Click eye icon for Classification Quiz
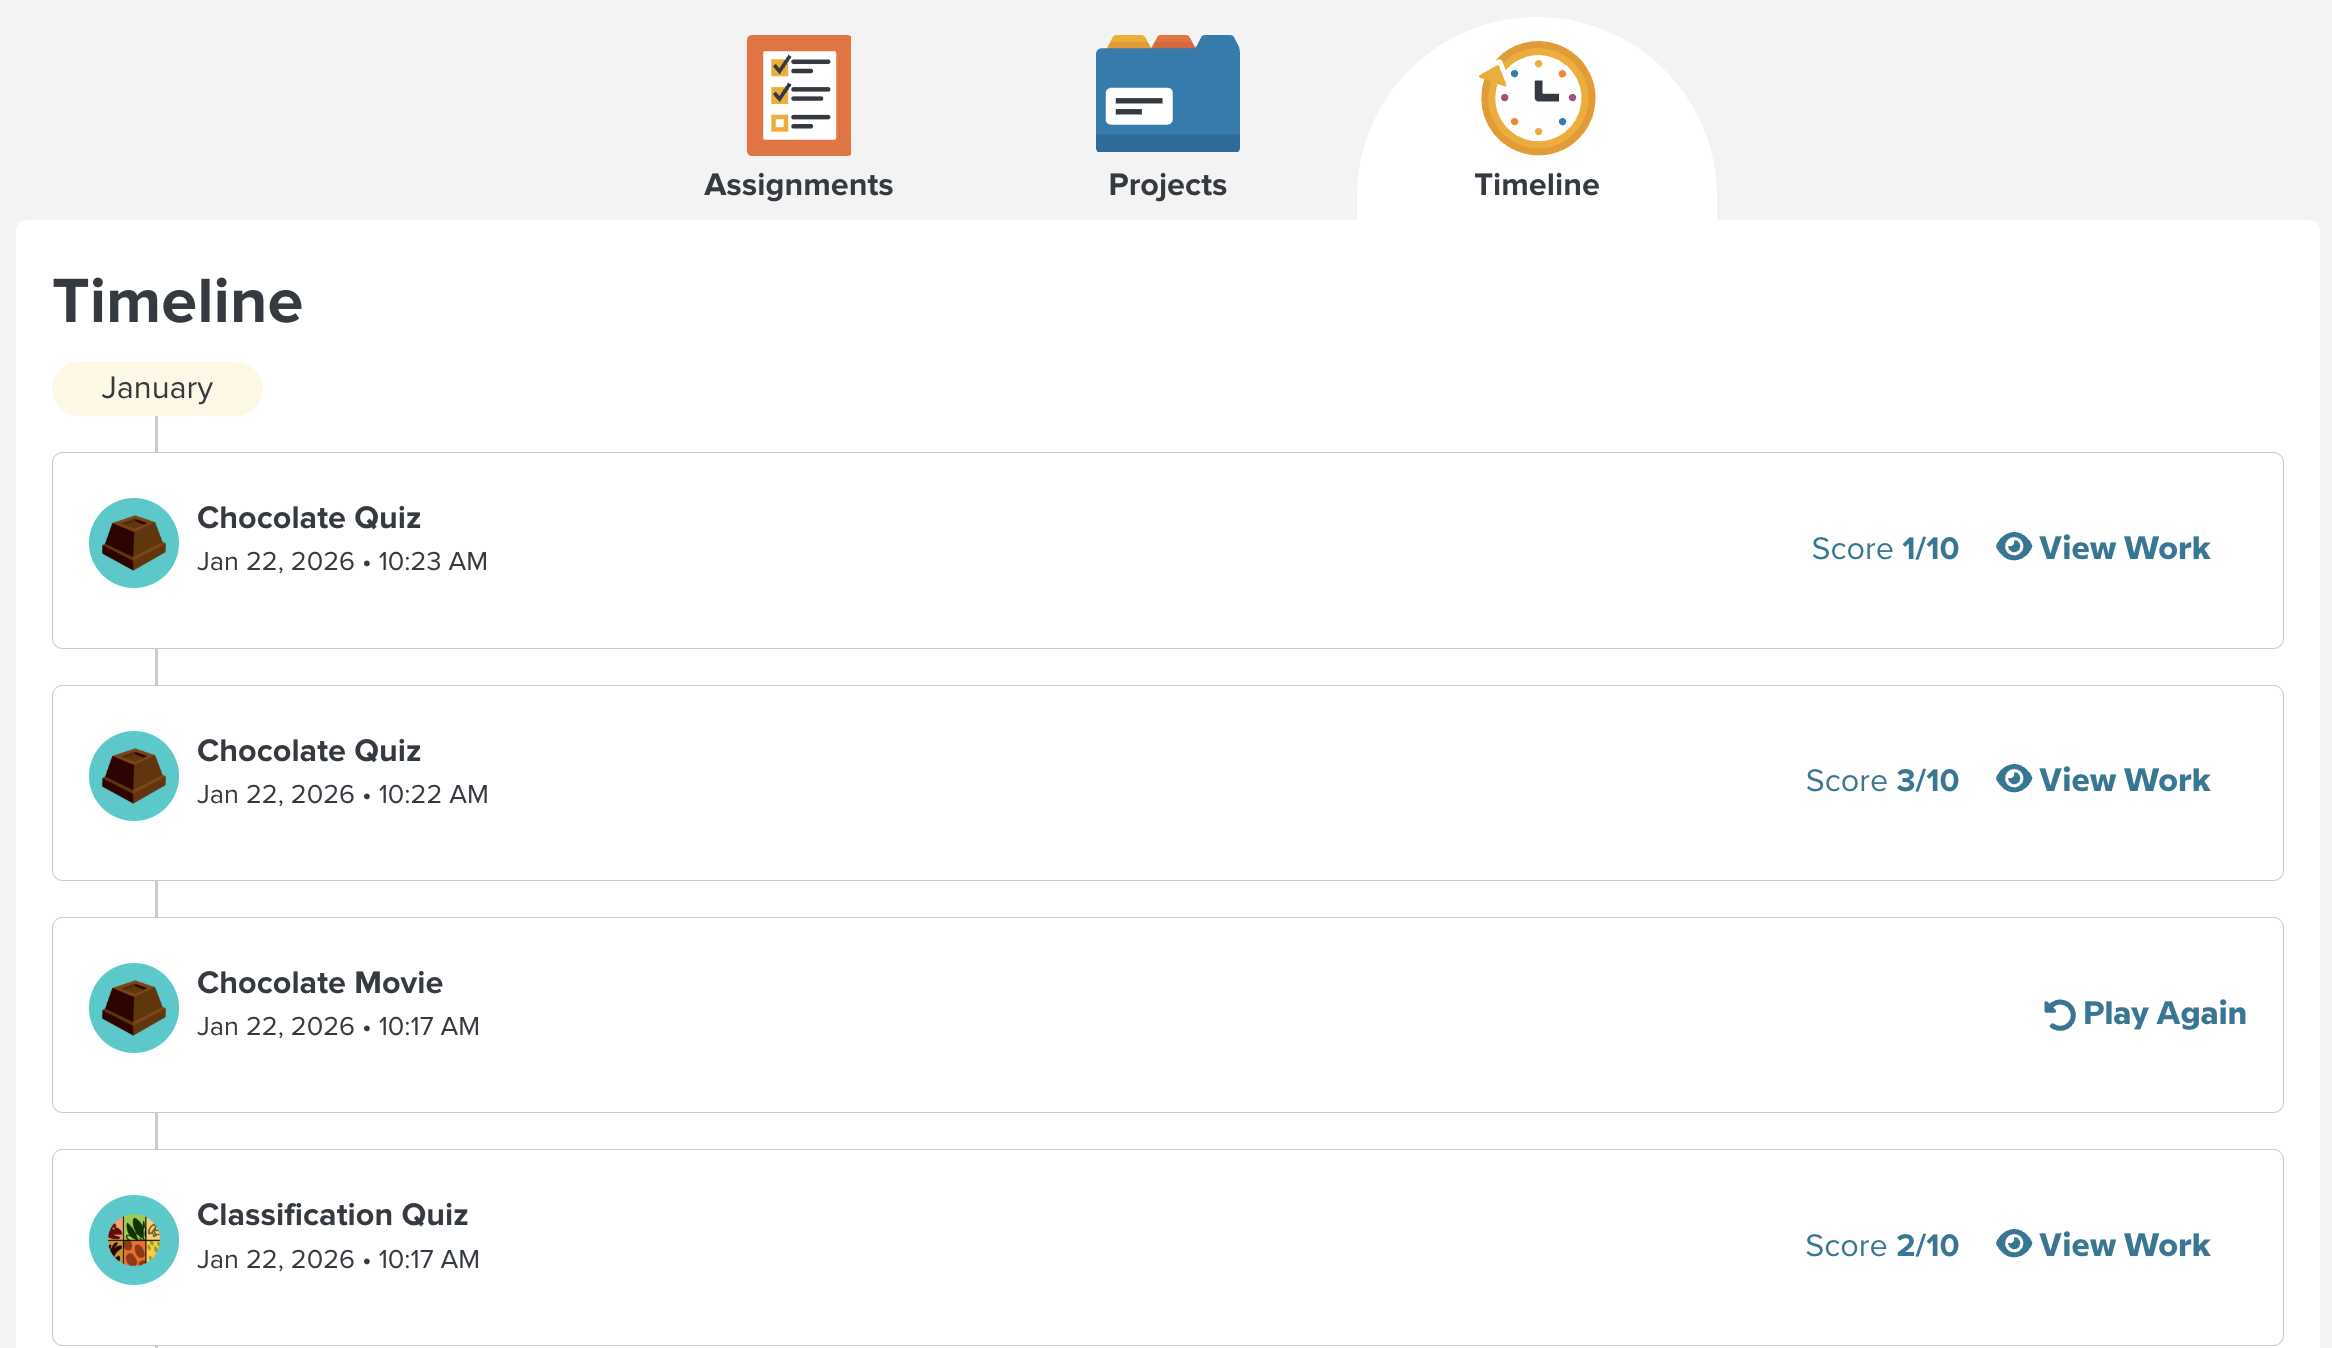The image size is (2332, 1348). pos(2013,1243)
